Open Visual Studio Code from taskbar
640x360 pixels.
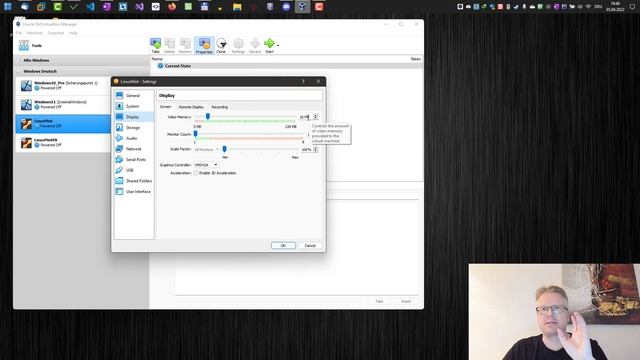pyautogui.click(x=90, y=7)
